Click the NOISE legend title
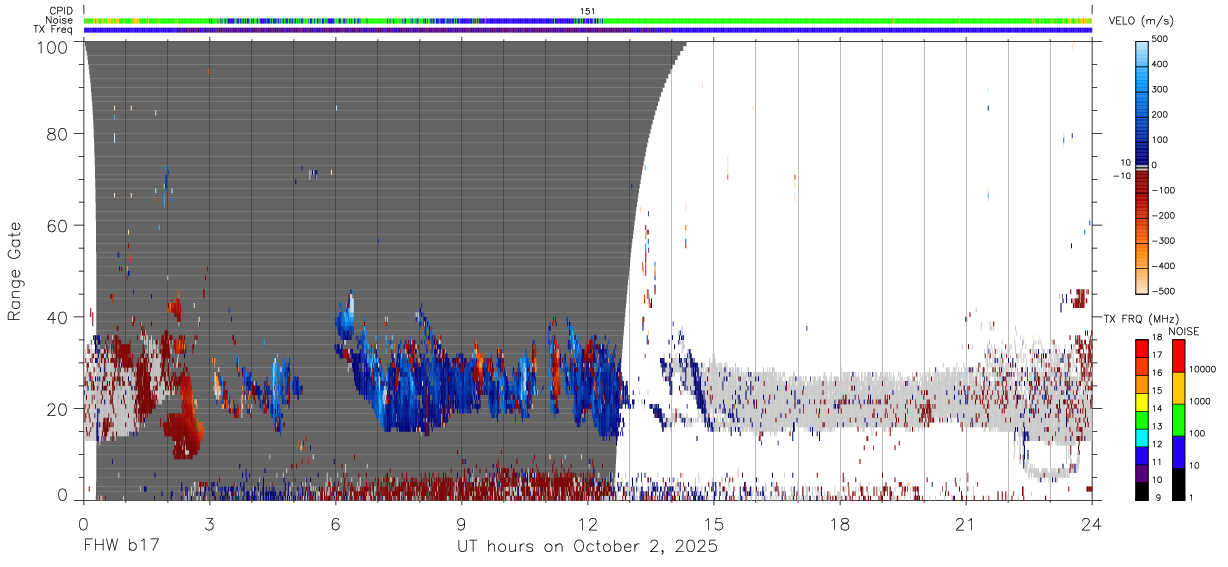1228x567 pixels. pyautogui.click(x=1184, y=331)
